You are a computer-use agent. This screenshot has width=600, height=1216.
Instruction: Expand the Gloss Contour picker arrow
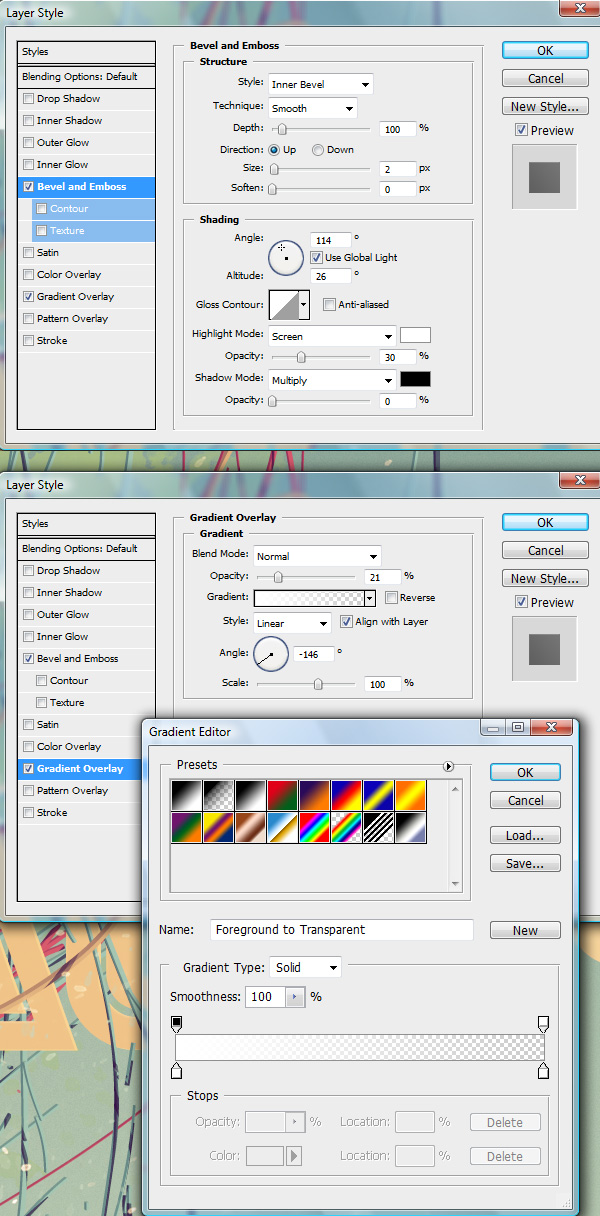point(303,304)
